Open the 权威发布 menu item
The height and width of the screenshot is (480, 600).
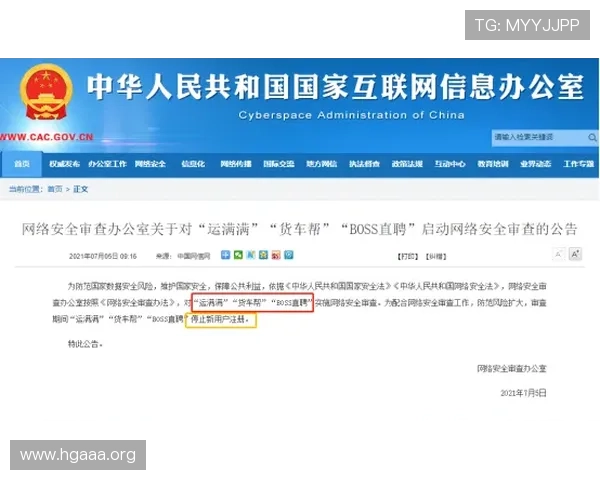click(64, 164)
